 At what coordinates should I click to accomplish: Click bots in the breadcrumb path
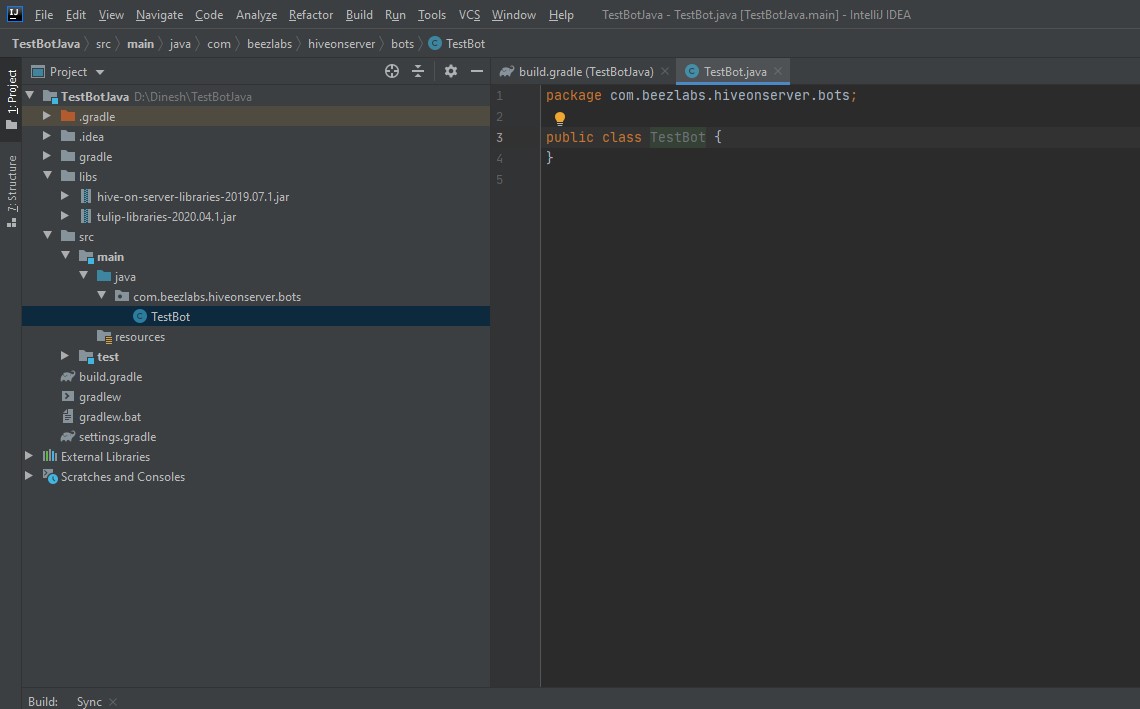click(x=402, y=44)
